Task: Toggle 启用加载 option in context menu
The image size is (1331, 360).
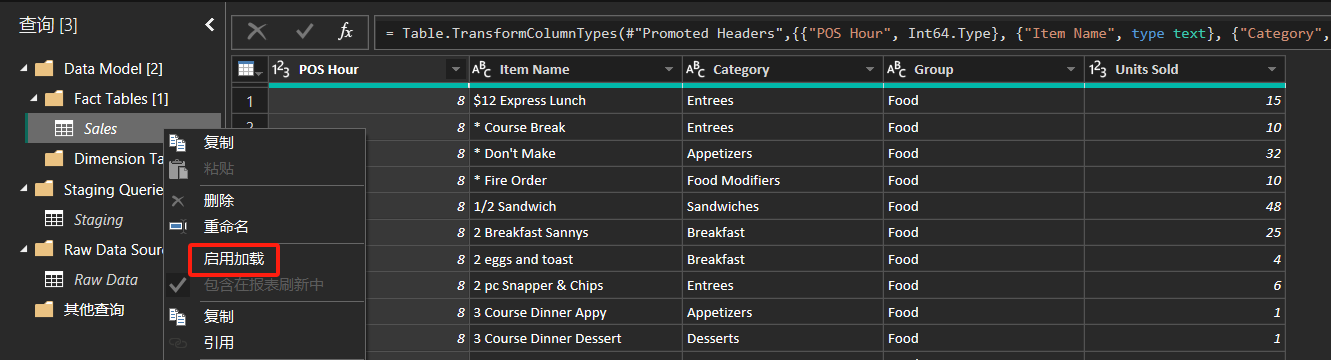Action: [x=234, y=258]
